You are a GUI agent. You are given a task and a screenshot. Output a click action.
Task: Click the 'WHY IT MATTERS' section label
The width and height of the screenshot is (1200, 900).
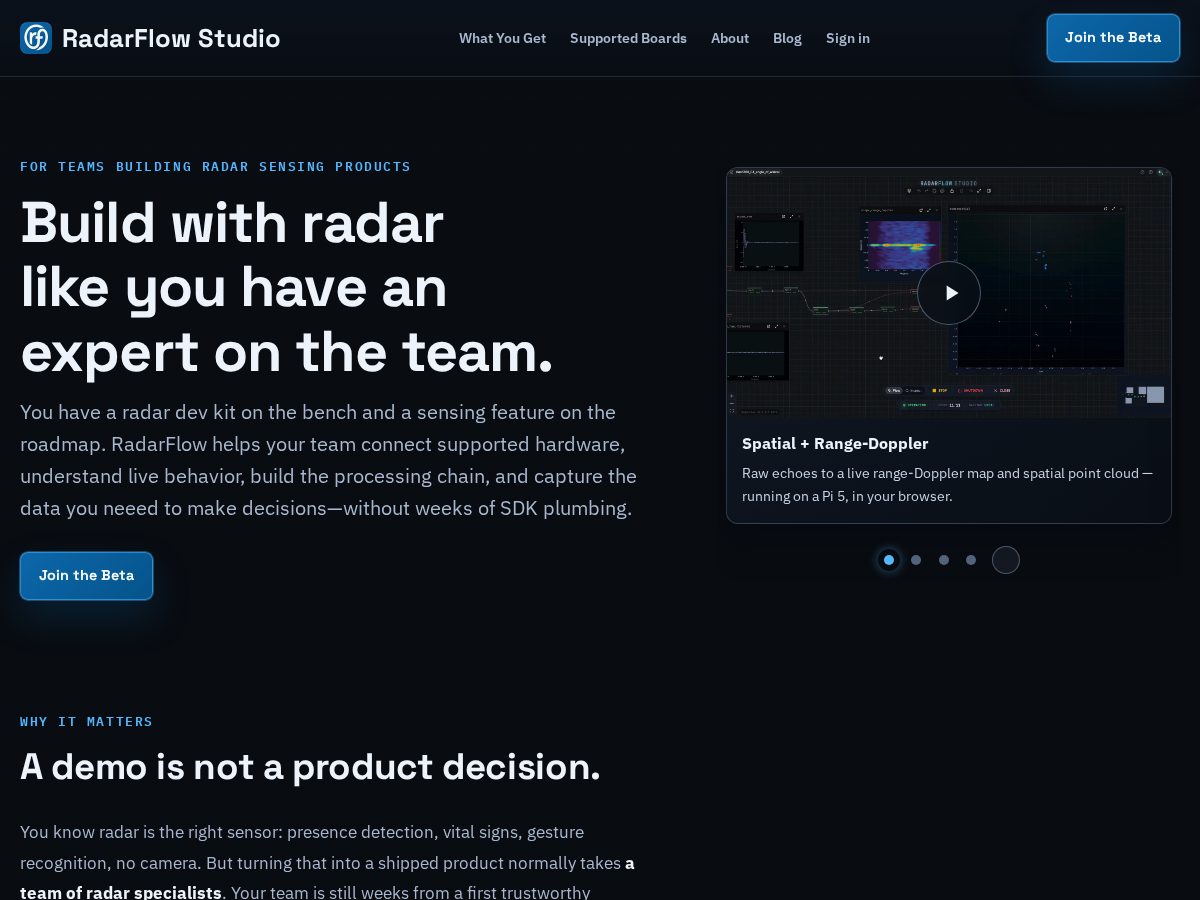(87, 721)
